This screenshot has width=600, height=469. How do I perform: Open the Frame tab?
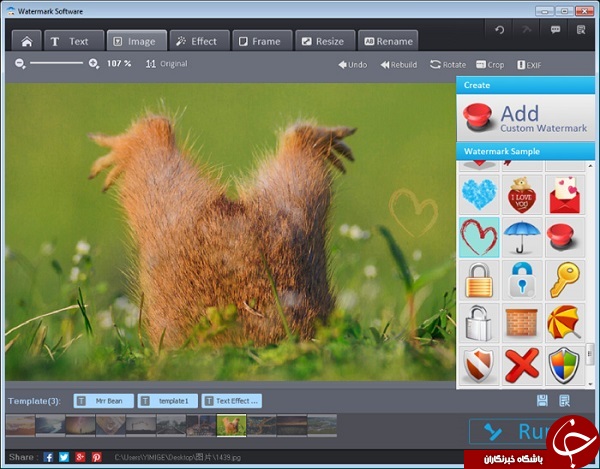[262, 41]
